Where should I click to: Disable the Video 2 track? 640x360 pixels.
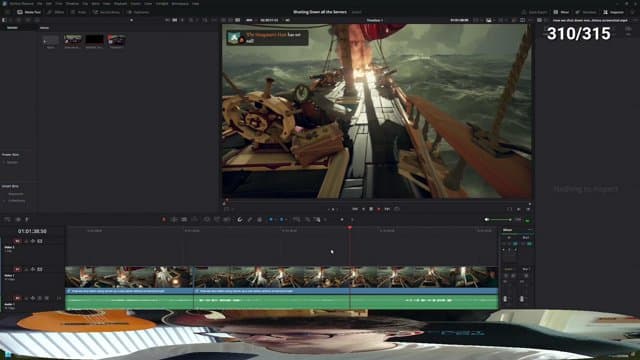pos(40,241)
